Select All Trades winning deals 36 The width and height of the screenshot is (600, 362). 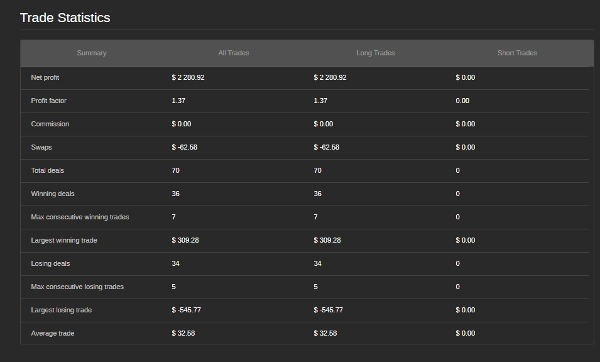tap(175, 194)
